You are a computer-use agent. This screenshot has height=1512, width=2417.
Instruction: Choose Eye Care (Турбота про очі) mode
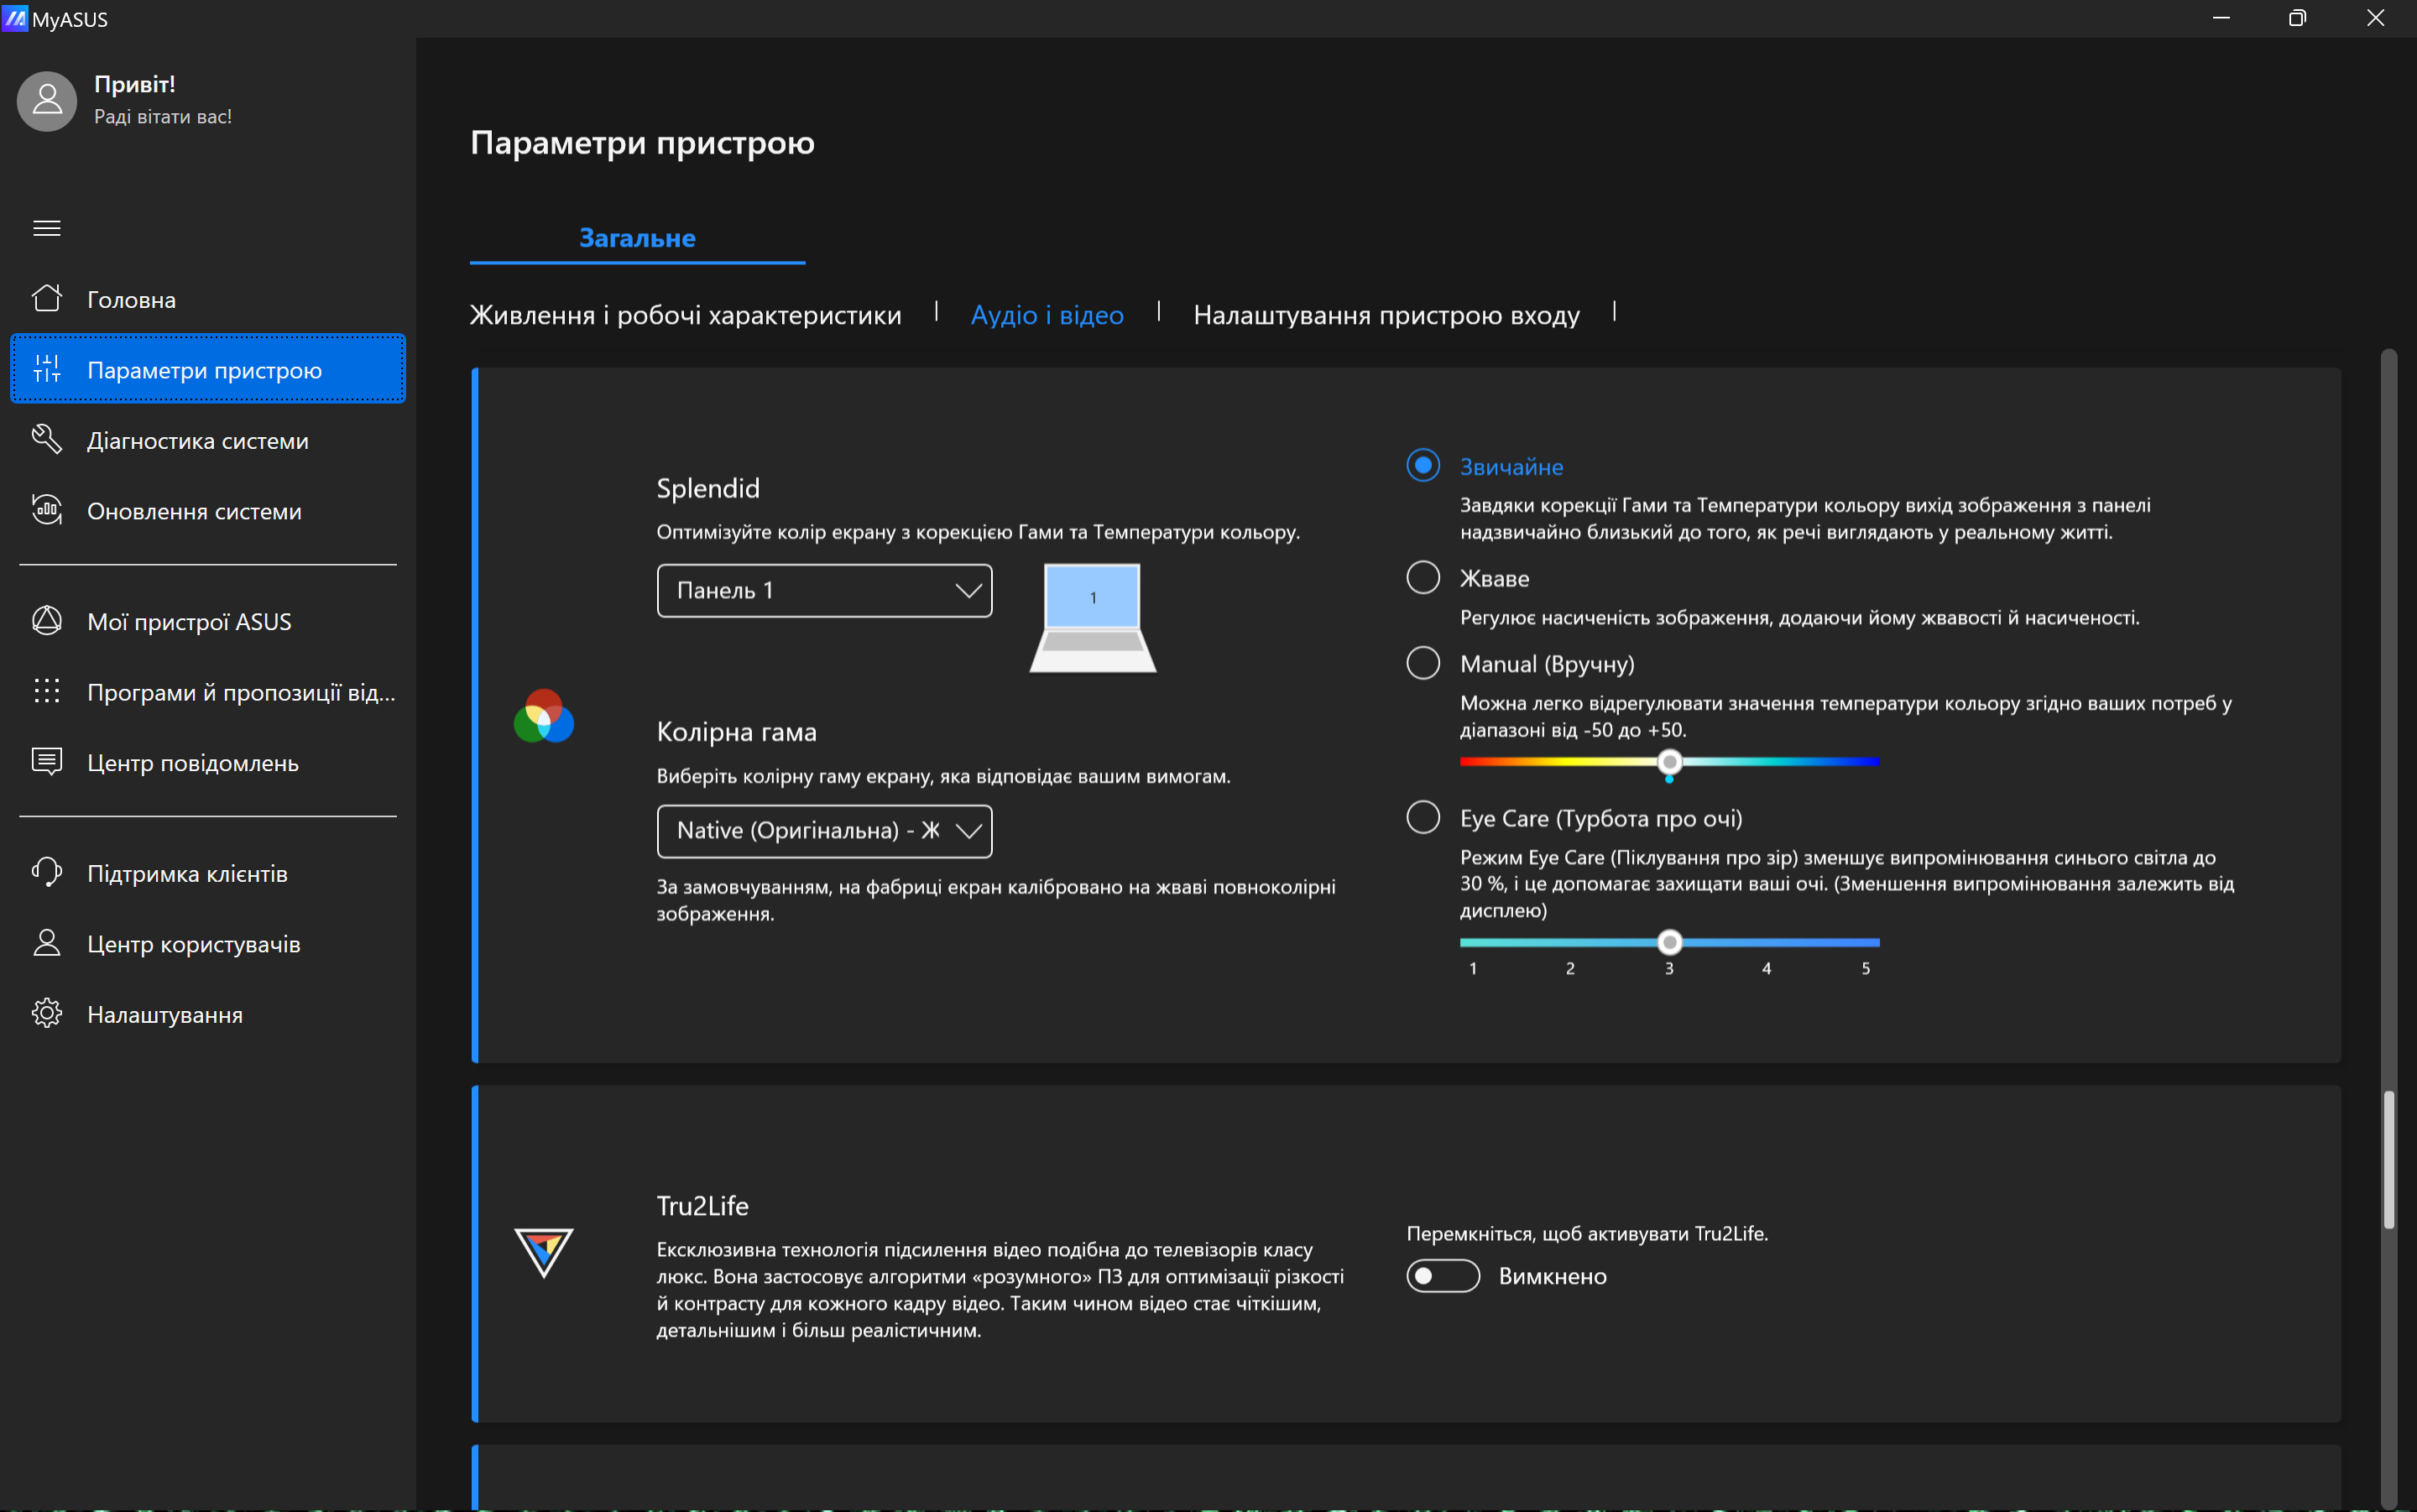point(1422,817)
